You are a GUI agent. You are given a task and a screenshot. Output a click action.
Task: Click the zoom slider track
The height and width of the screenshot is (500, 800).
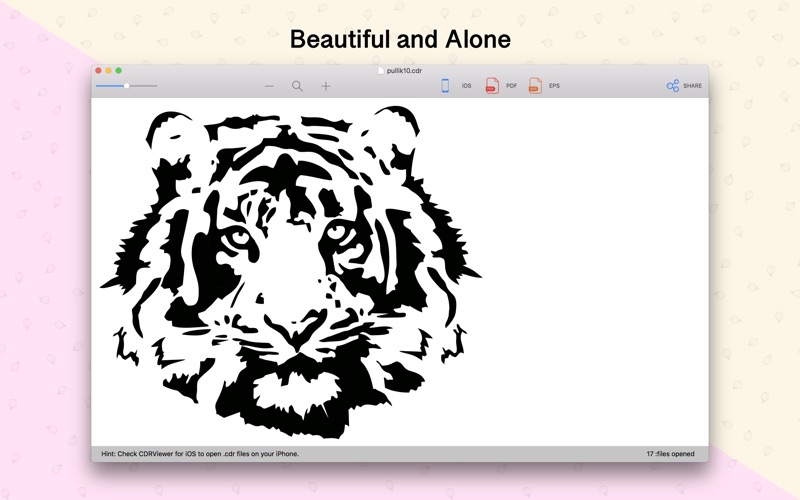tap(127, 86)
